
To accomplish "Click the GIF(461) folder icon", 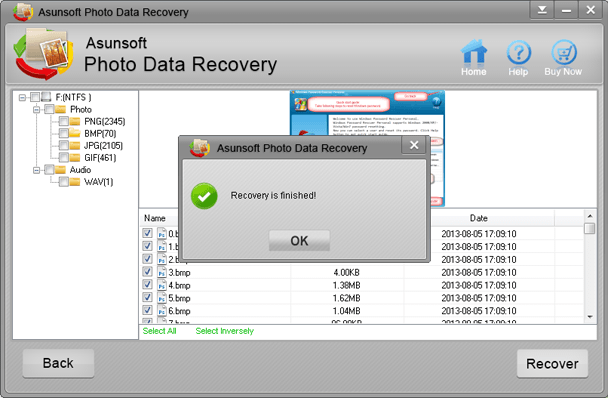I will tap(75, 157).
